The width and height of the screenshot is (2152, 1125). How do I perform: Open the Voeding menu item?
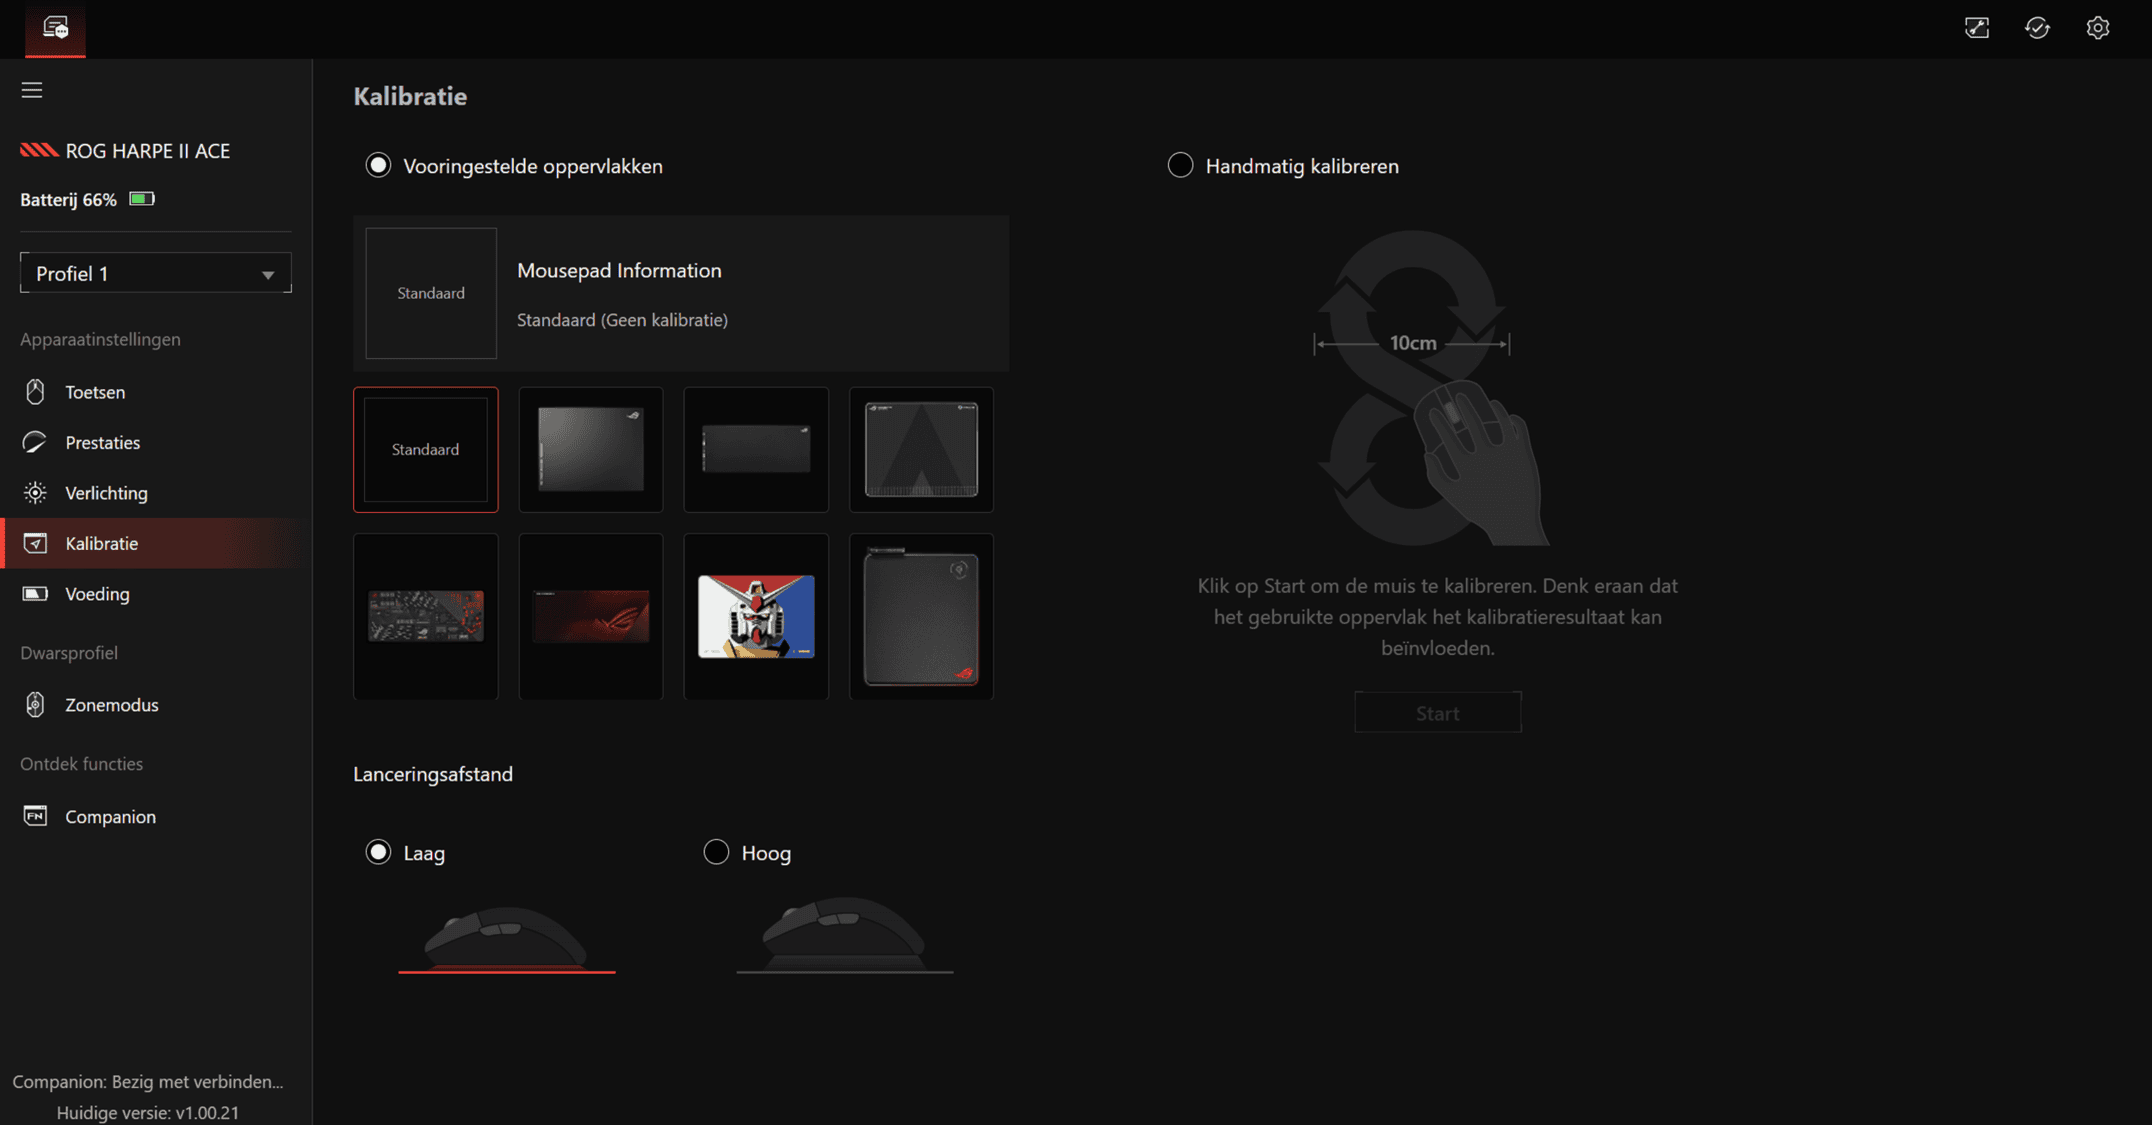pos(156,594)
